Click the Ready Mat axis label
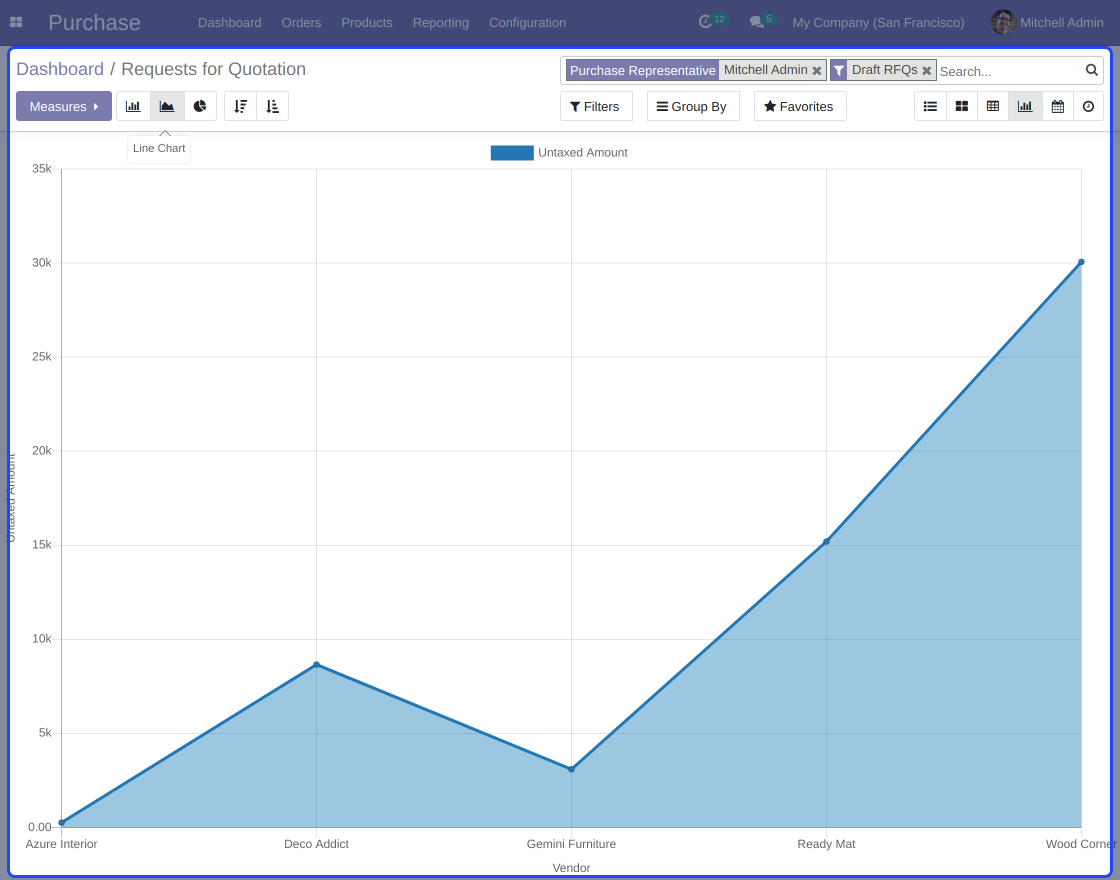 click(x=826, y=844)
